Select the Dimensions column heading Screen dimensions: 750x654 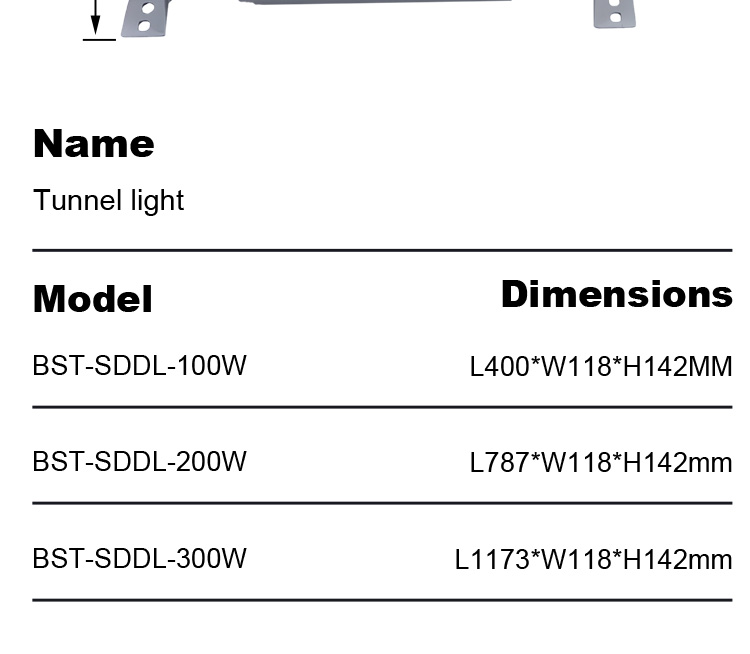tap(616, 294)
